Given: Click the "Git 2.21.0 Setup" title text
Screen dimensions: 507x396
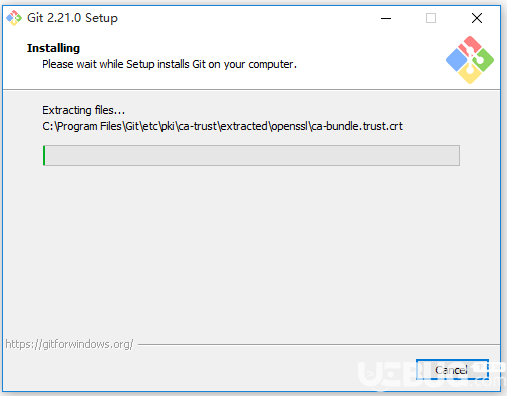Looking at the screenshot, I should [x=72, y=18].
